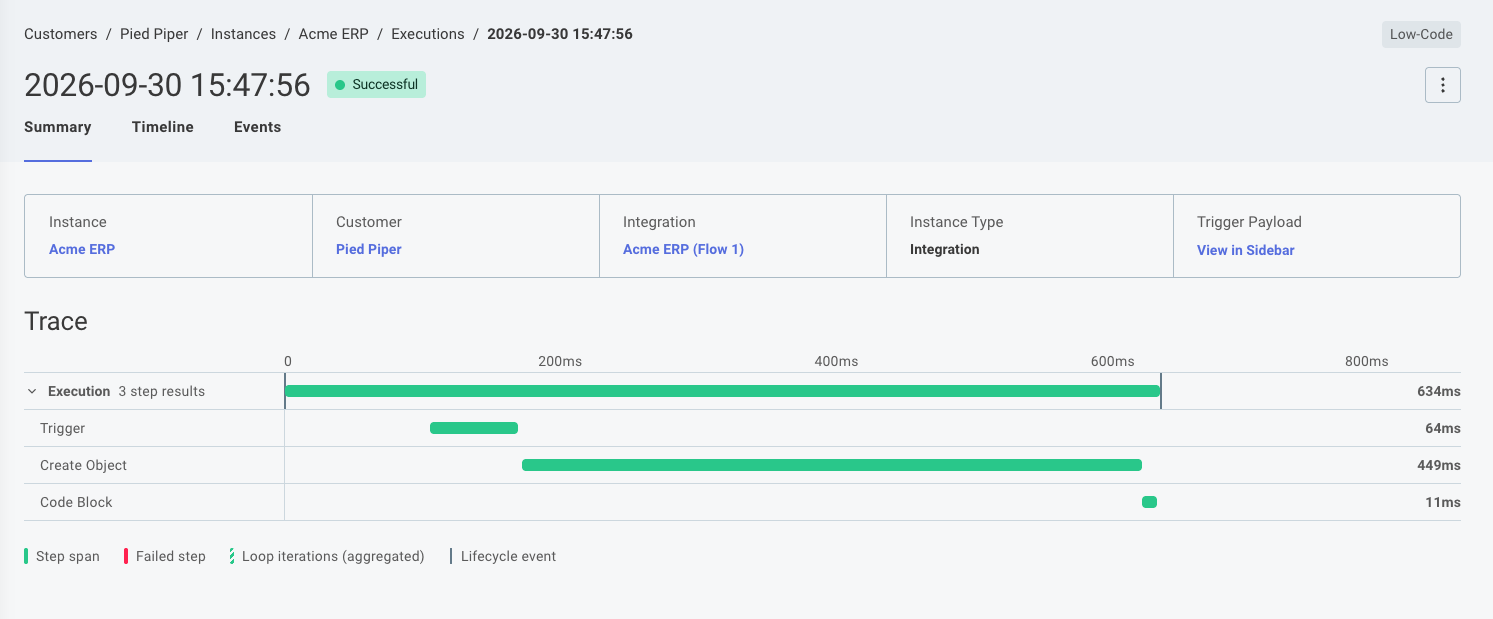Image resolution: width=1493 pixels, height=619 pixels.
Task: Click the end lifecycle event marker line
Action: tap(1161, 391)
